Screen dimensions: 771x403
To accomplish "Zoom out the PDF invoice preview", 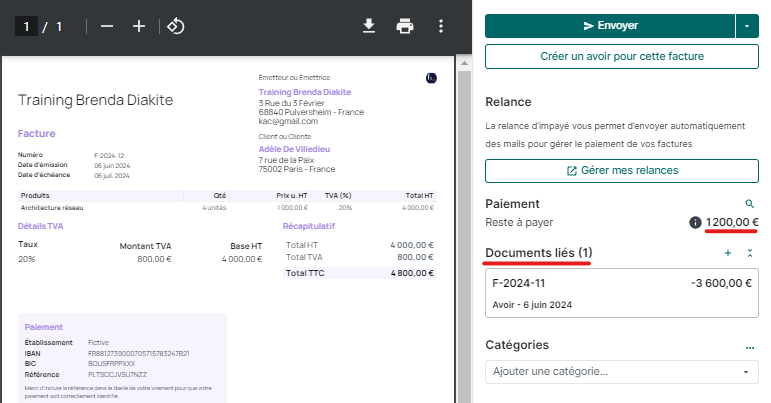I will click(107, 26).
